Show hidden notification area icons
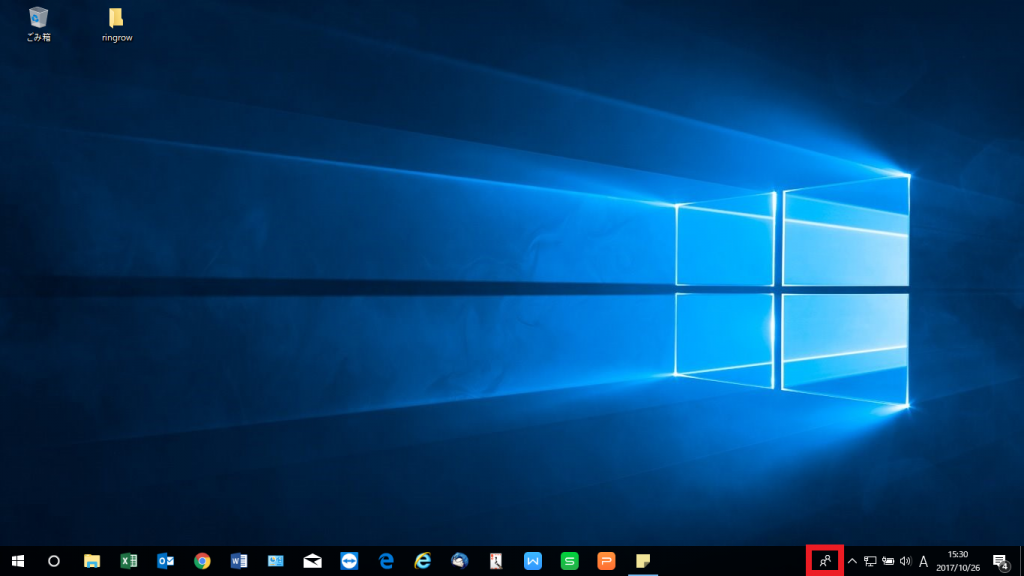Image resolution: width=1024 pixels, height=576 pixels. click(x=851, y=560)
